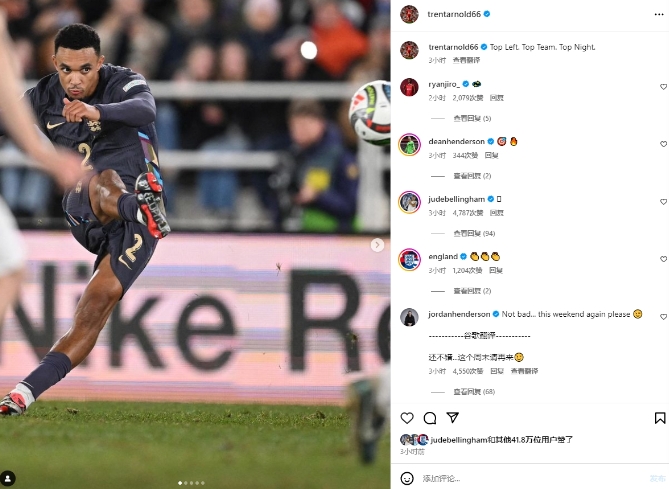Screen dimensions: 669x489
Task: View translation of the post caption
Action: point(466,60)
